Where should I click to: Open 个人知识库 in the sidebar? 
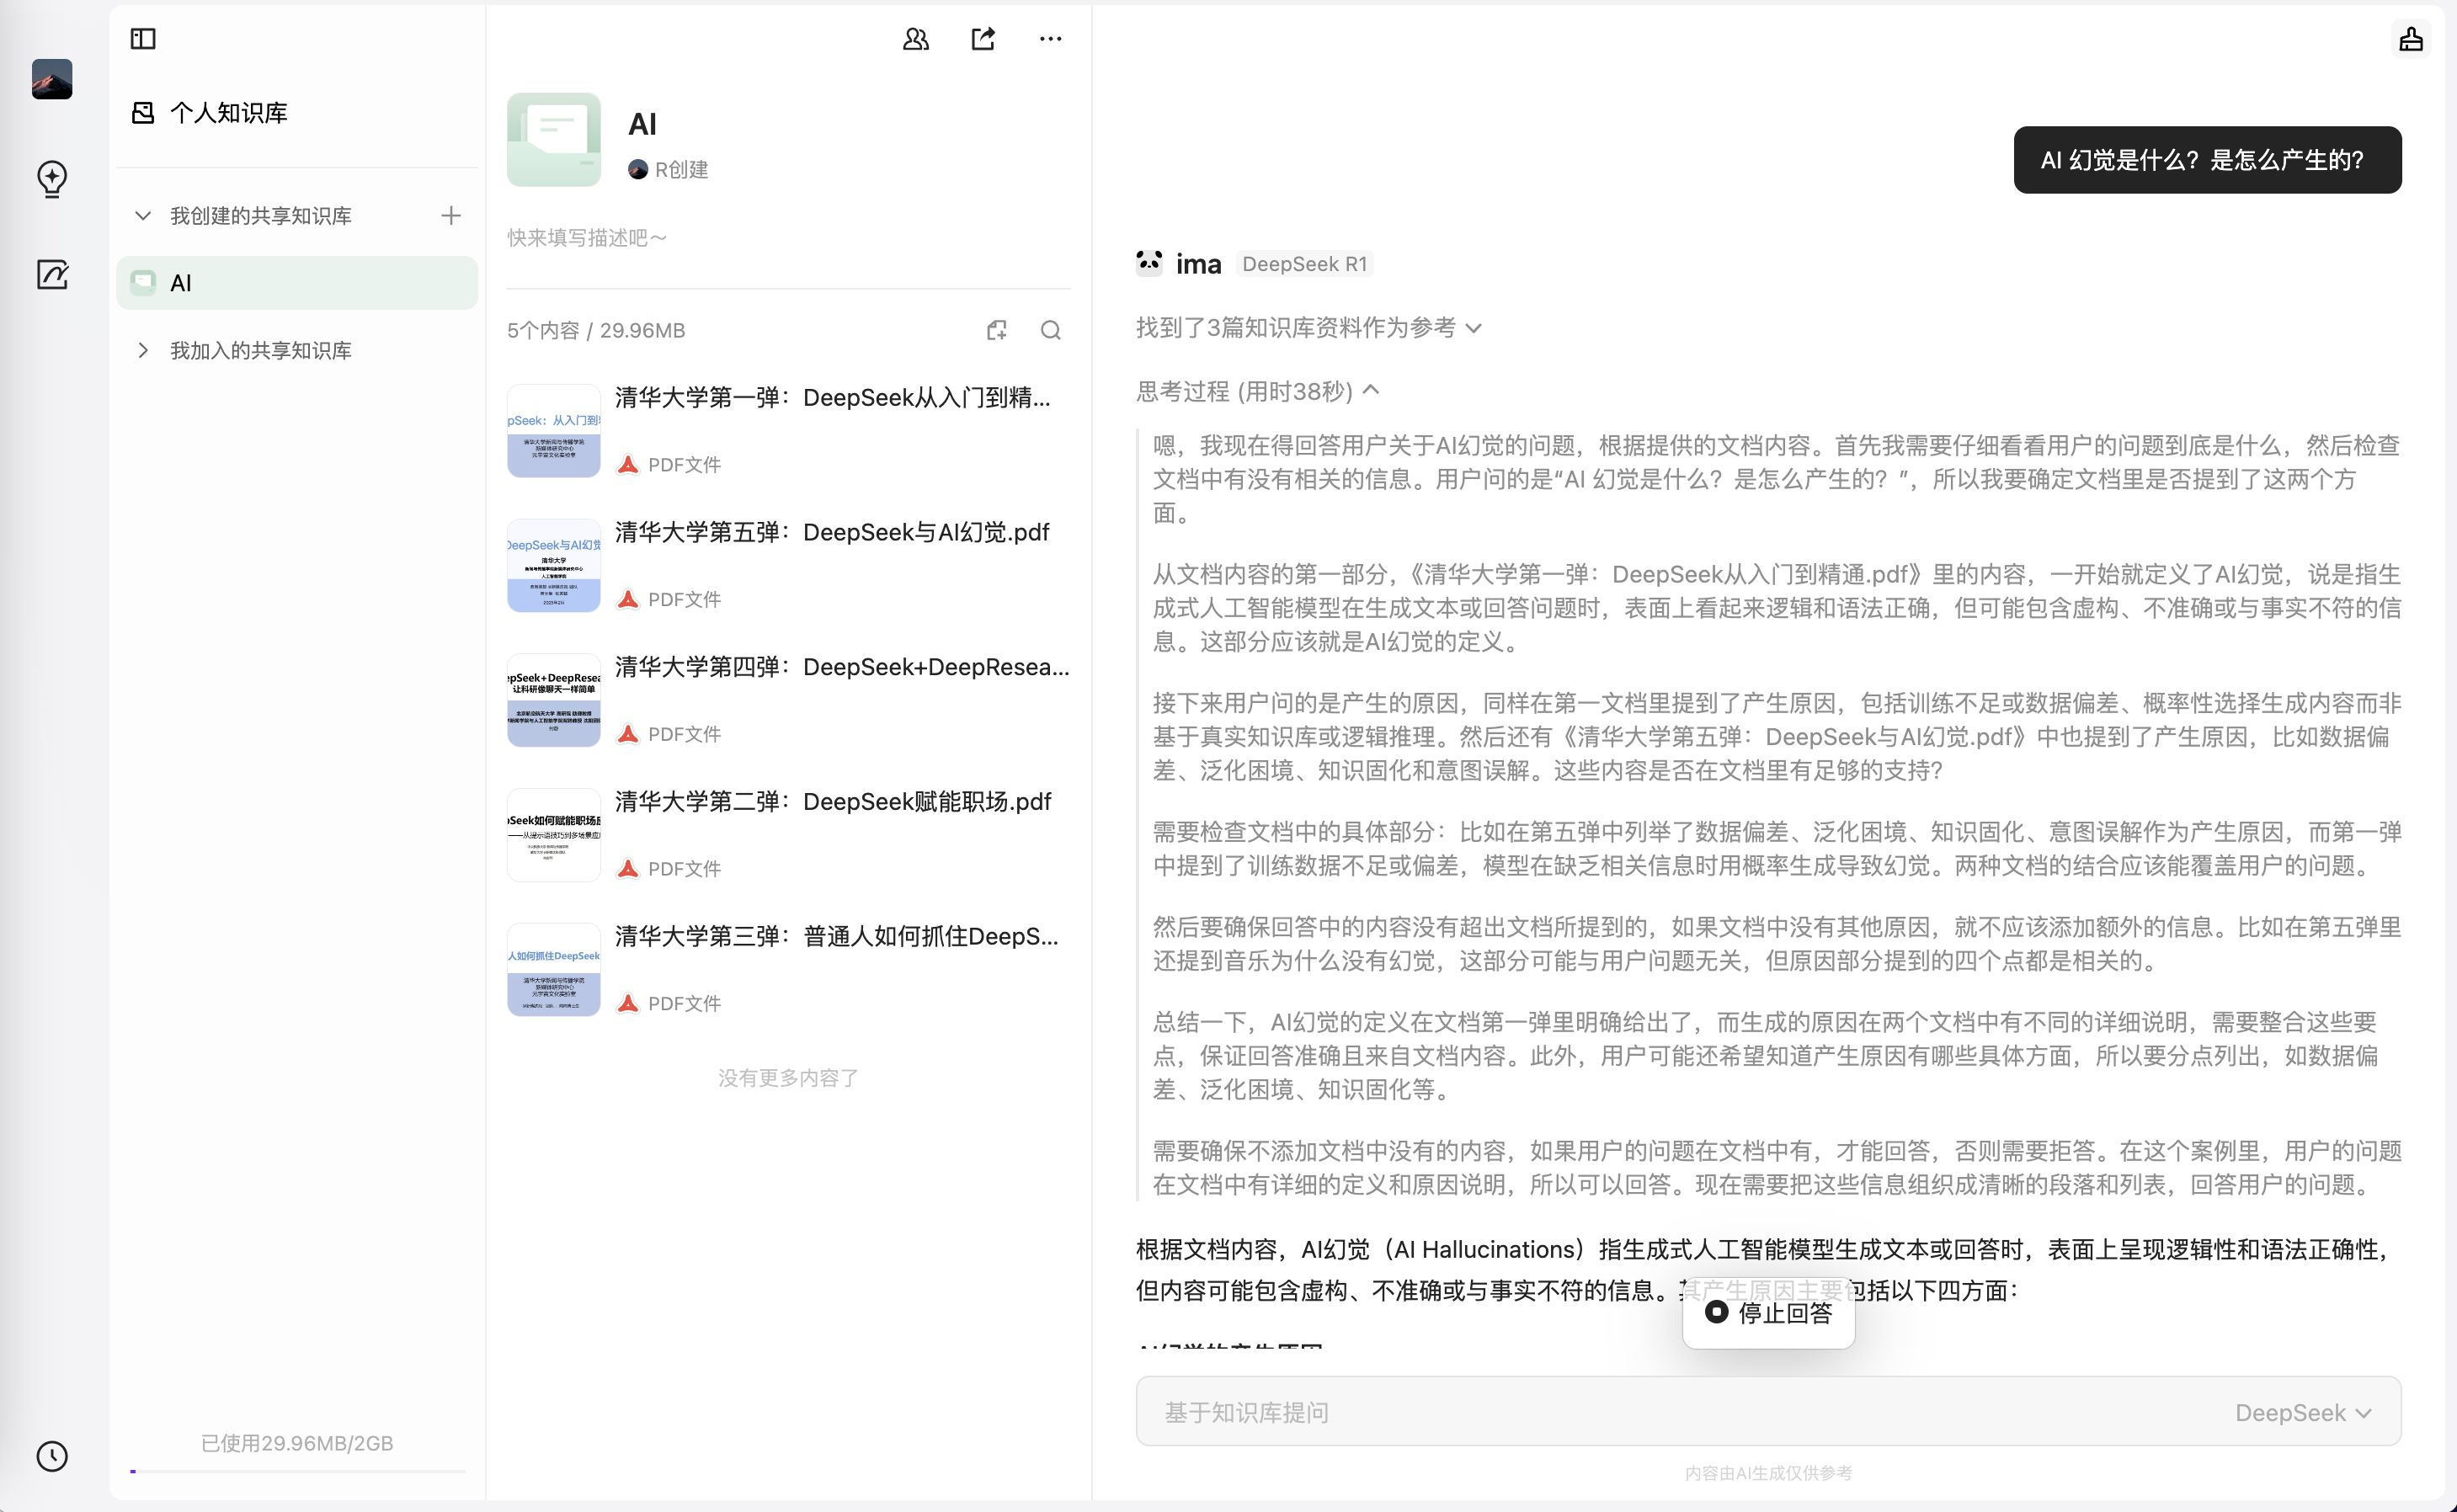click(x=228, y=113)
